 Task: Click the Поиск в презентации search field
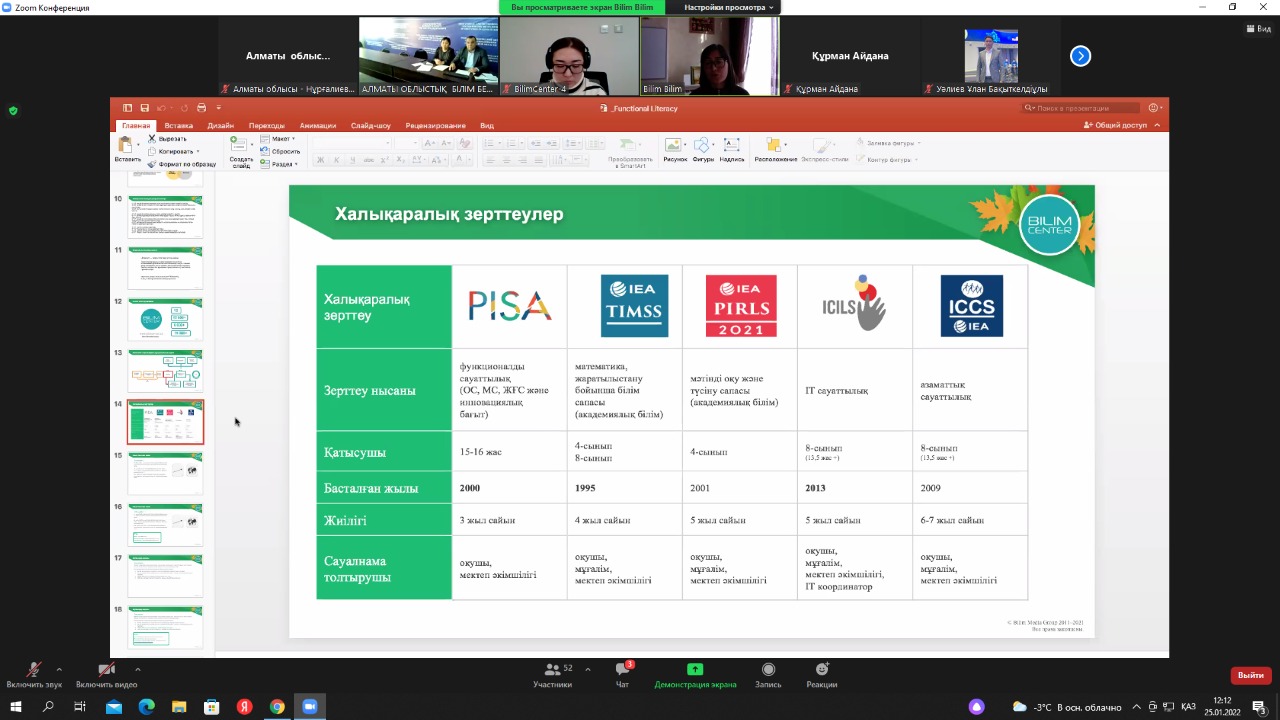click(1080, 108)
